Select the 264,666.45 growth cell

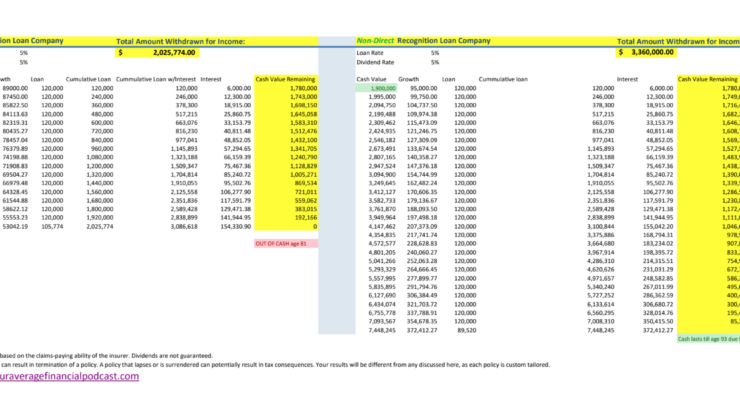(422, 269)
